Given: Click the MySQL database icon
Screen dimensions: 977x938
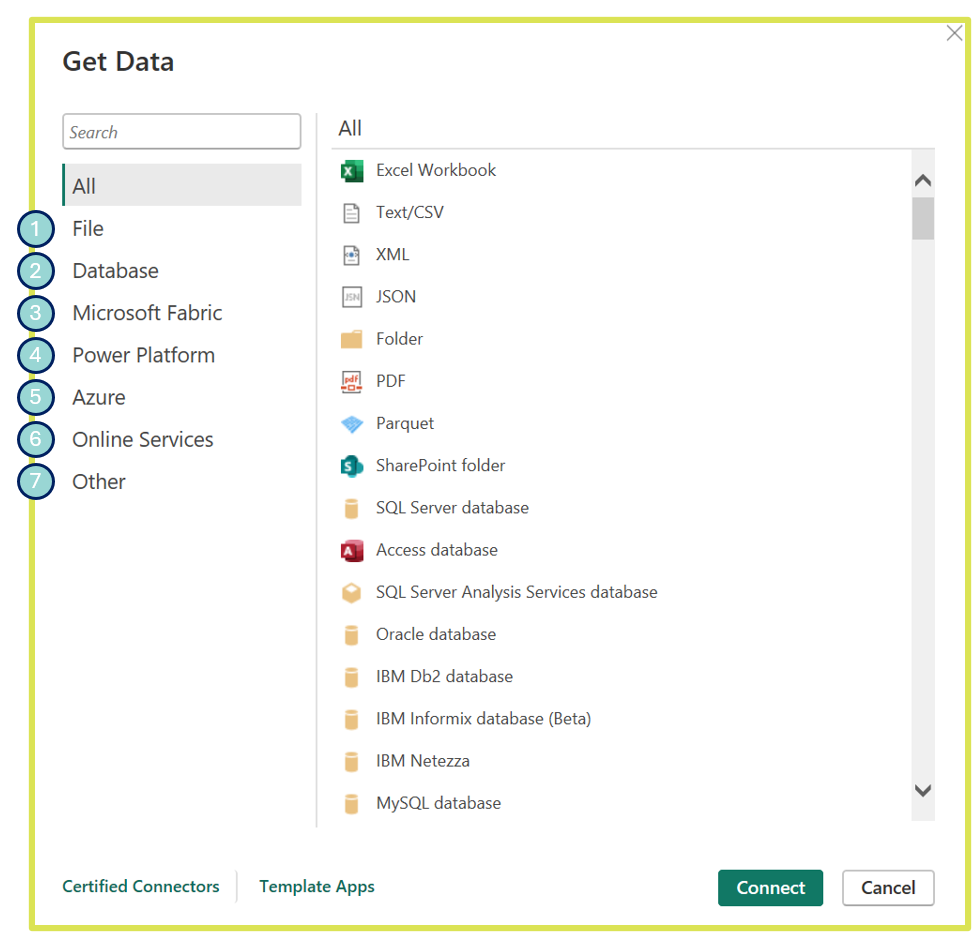Looking at the screenshot, I should click(351, 804).
